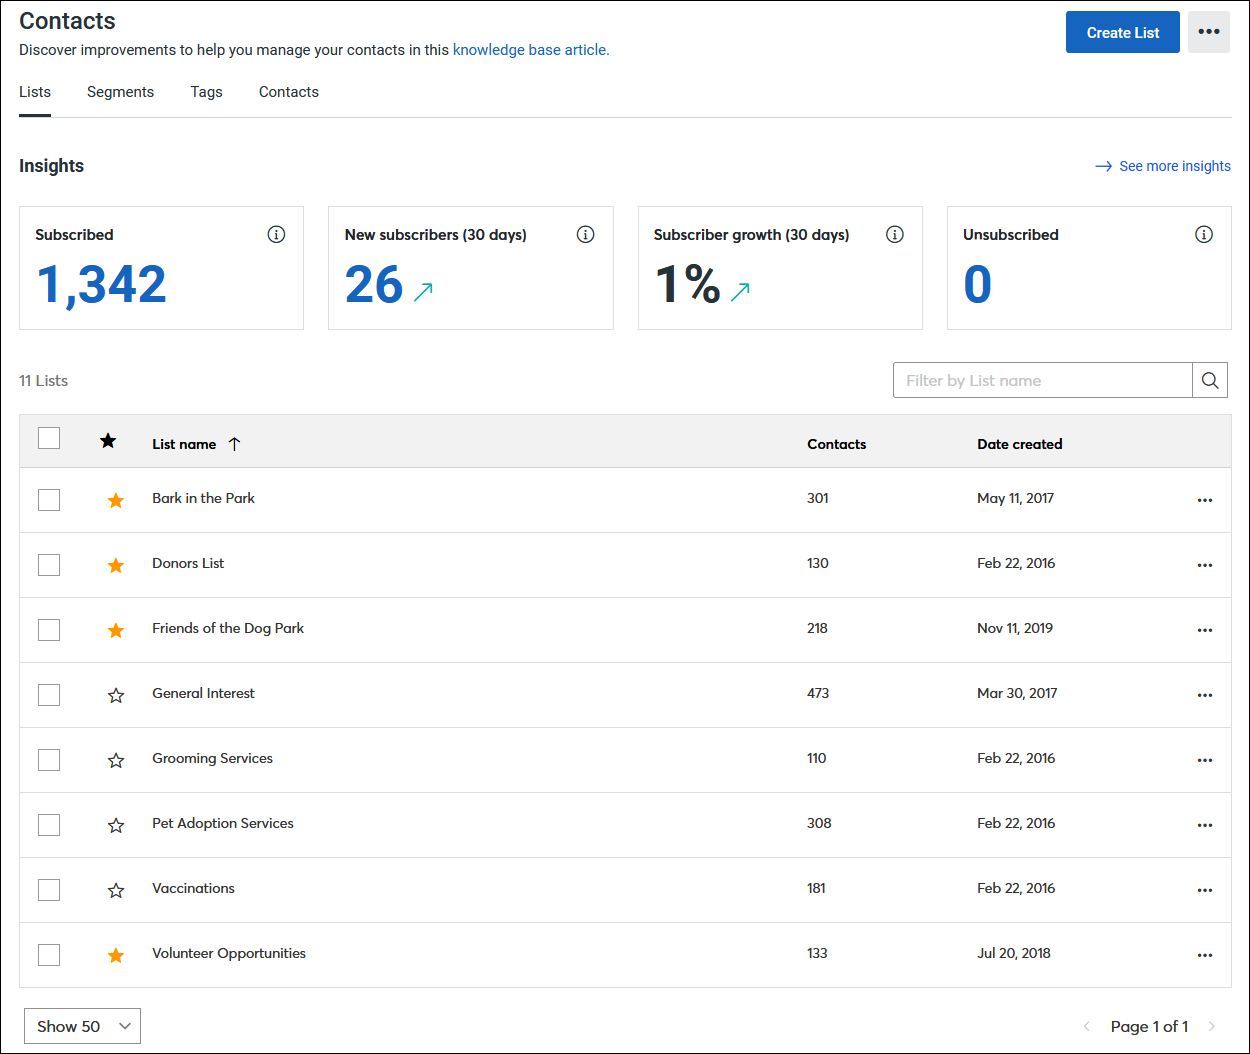
Task: Open more actions for Vaccinations
Action: tap(1205, 890)
